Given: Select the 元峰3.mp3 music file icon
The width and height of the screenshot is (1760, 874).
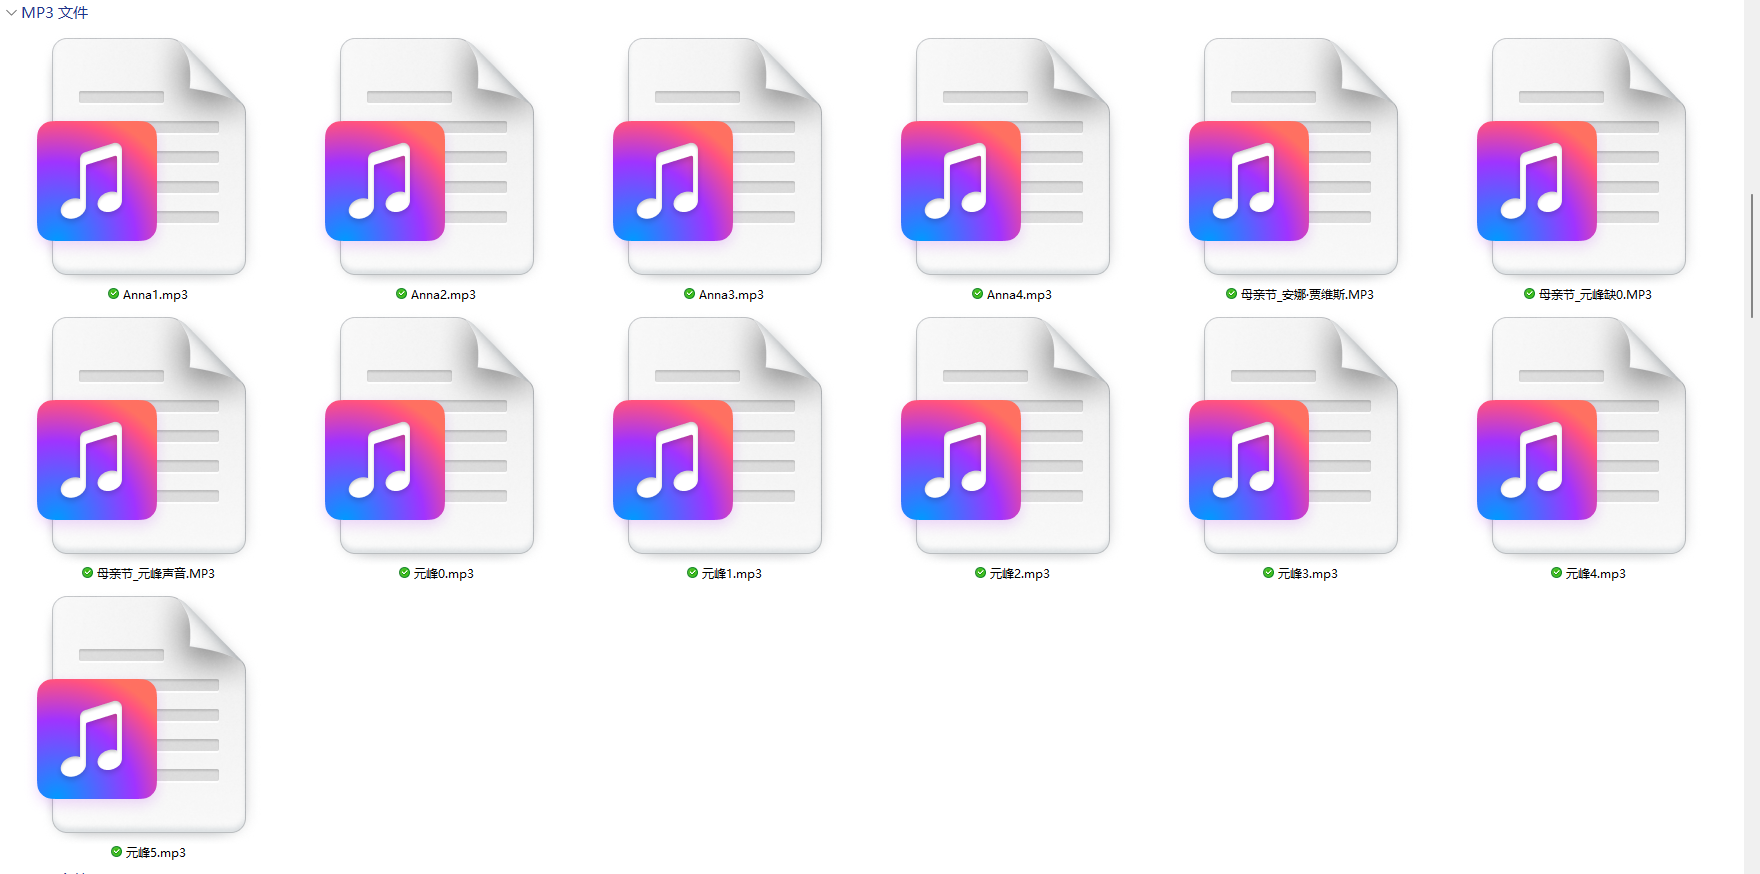Looking at the screenshot, I should [1294, 435].
